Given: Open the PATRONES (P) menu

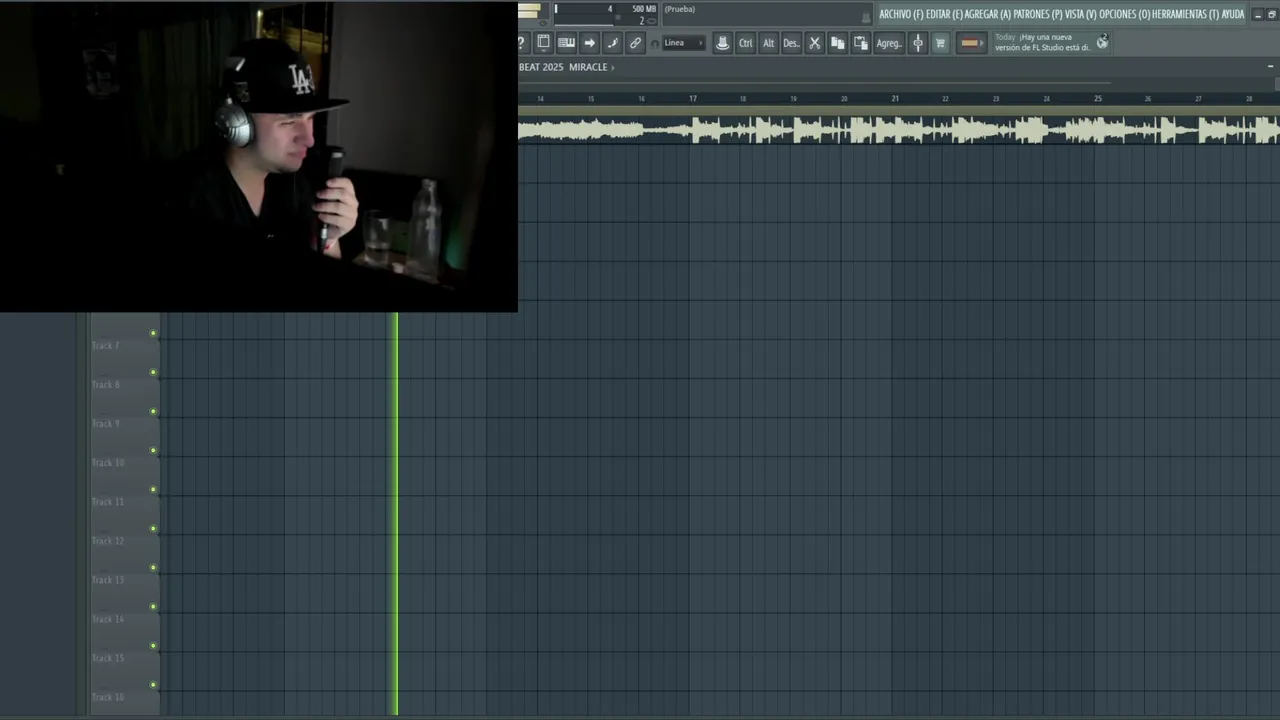Looking at the screenshot, I should click(x=1038, y=14).
